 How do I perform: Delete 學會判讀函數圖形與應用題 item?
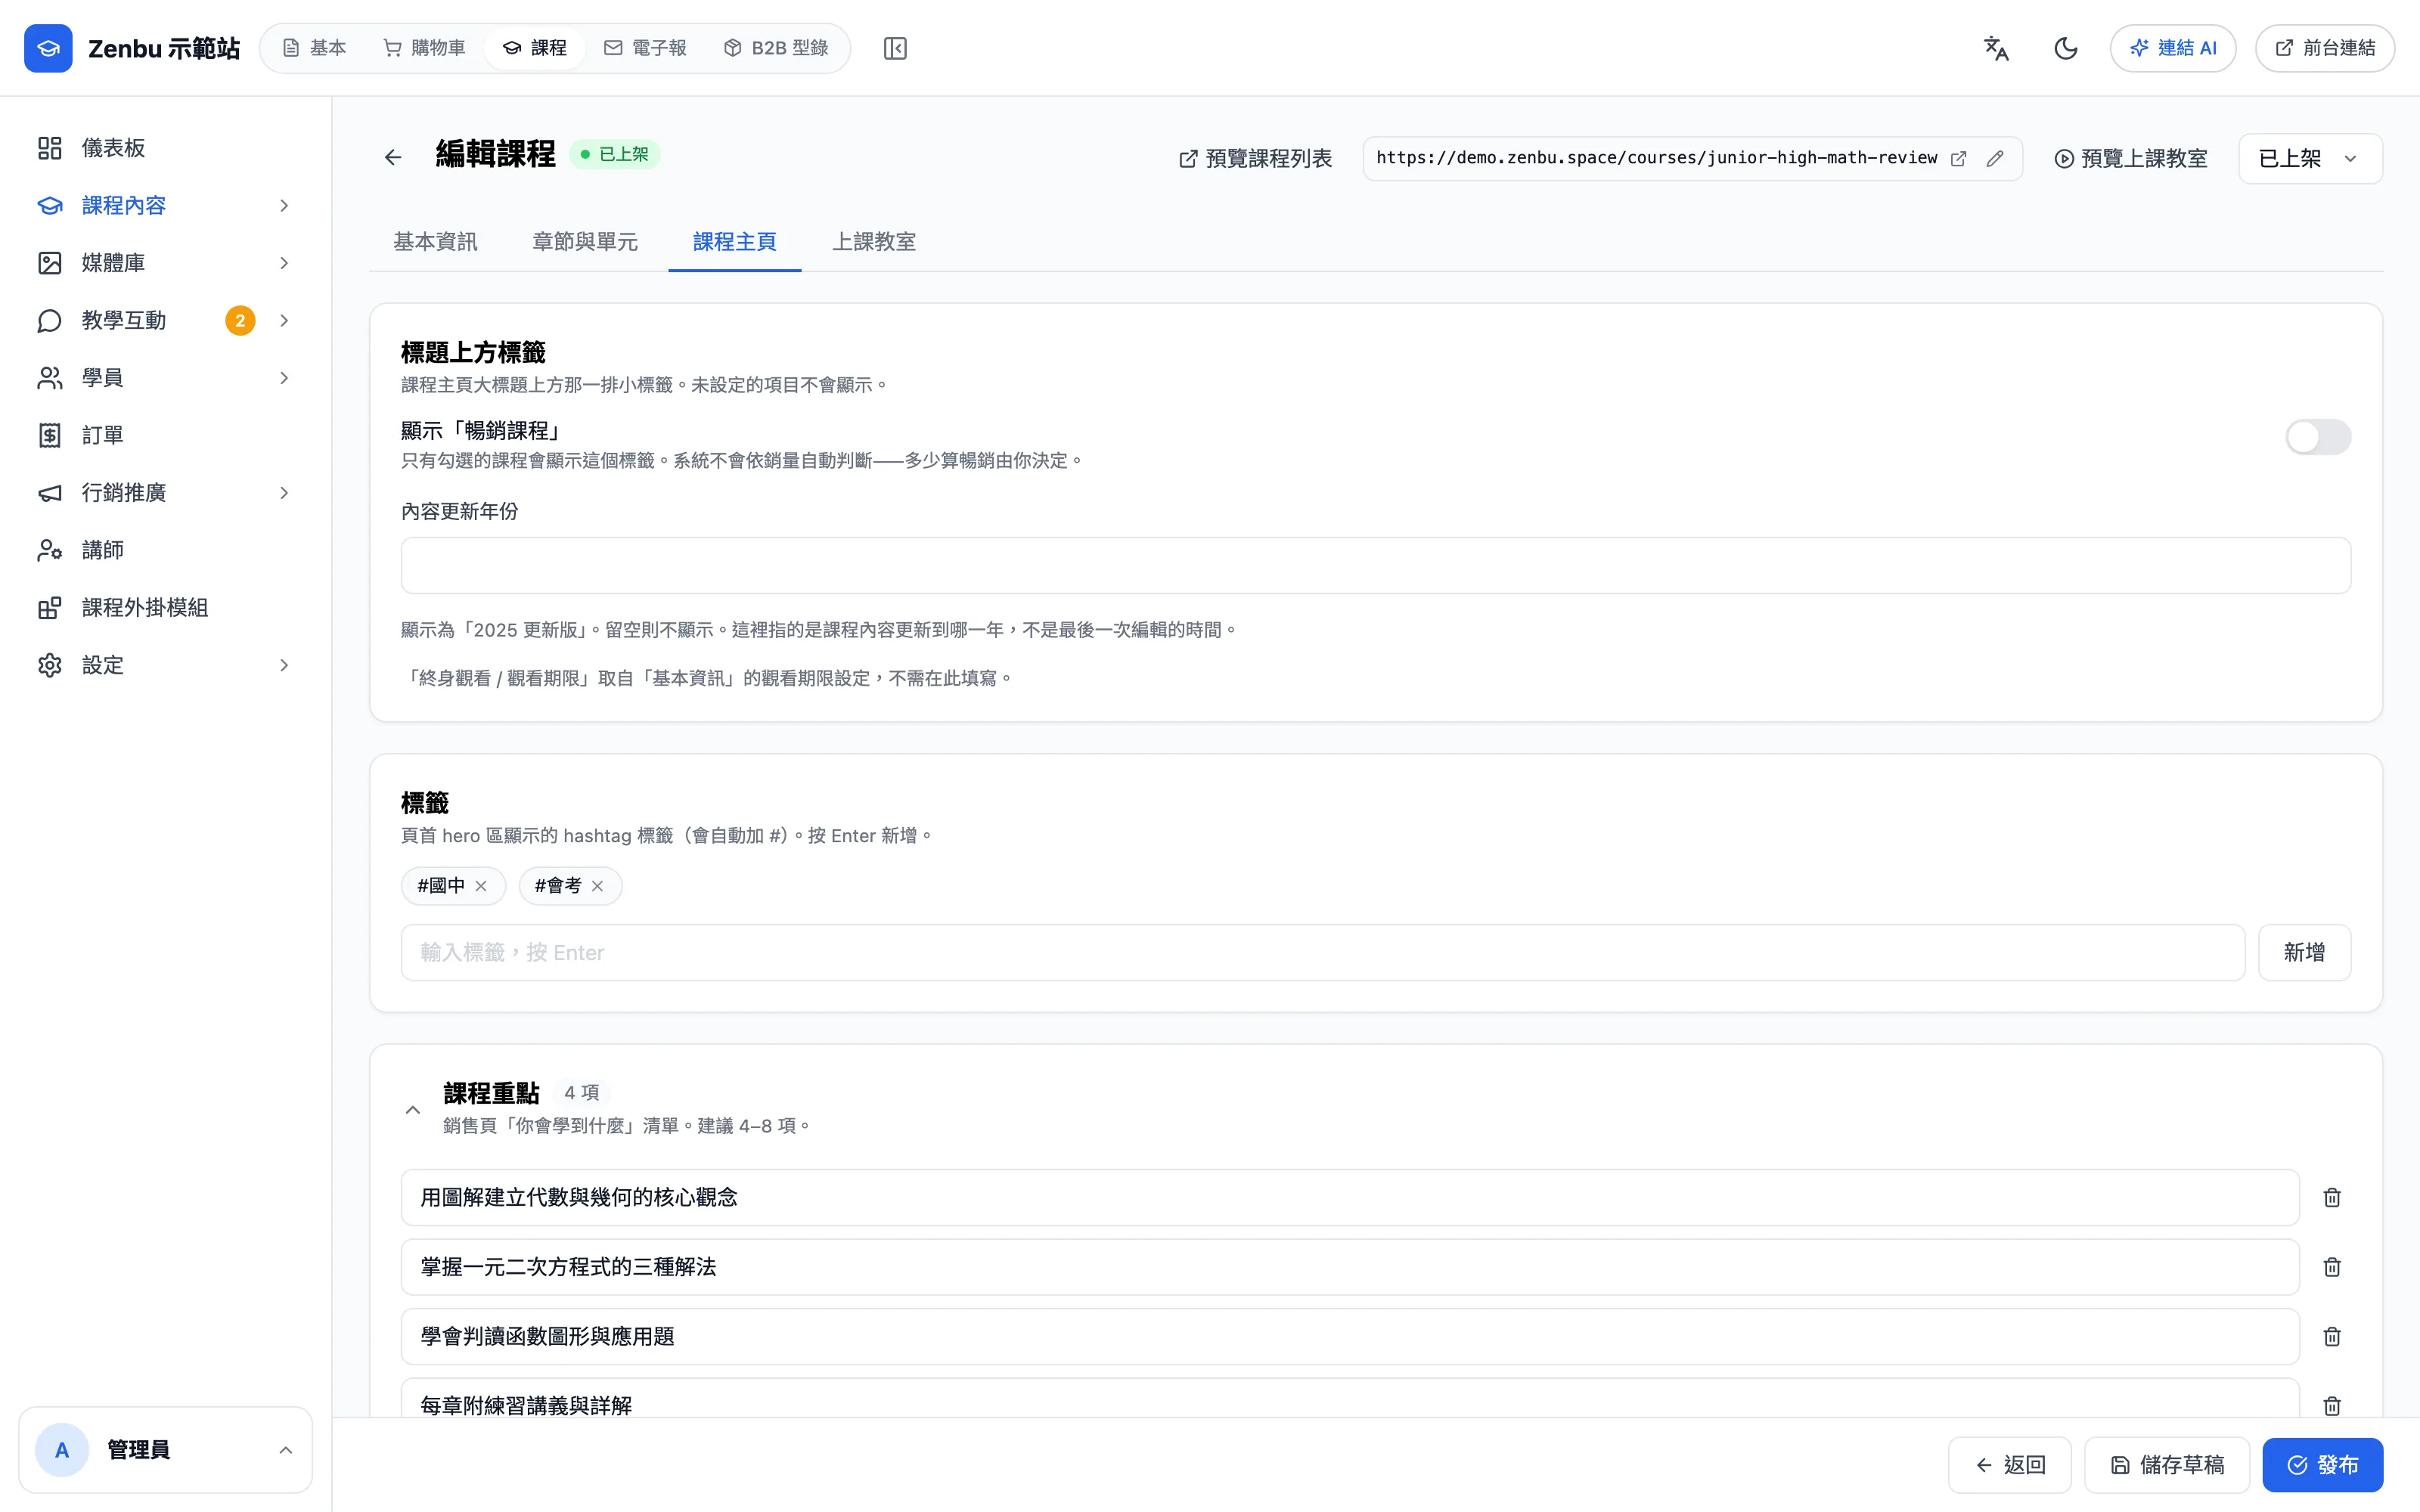pyautogui.click(x=2332, y=1336)
